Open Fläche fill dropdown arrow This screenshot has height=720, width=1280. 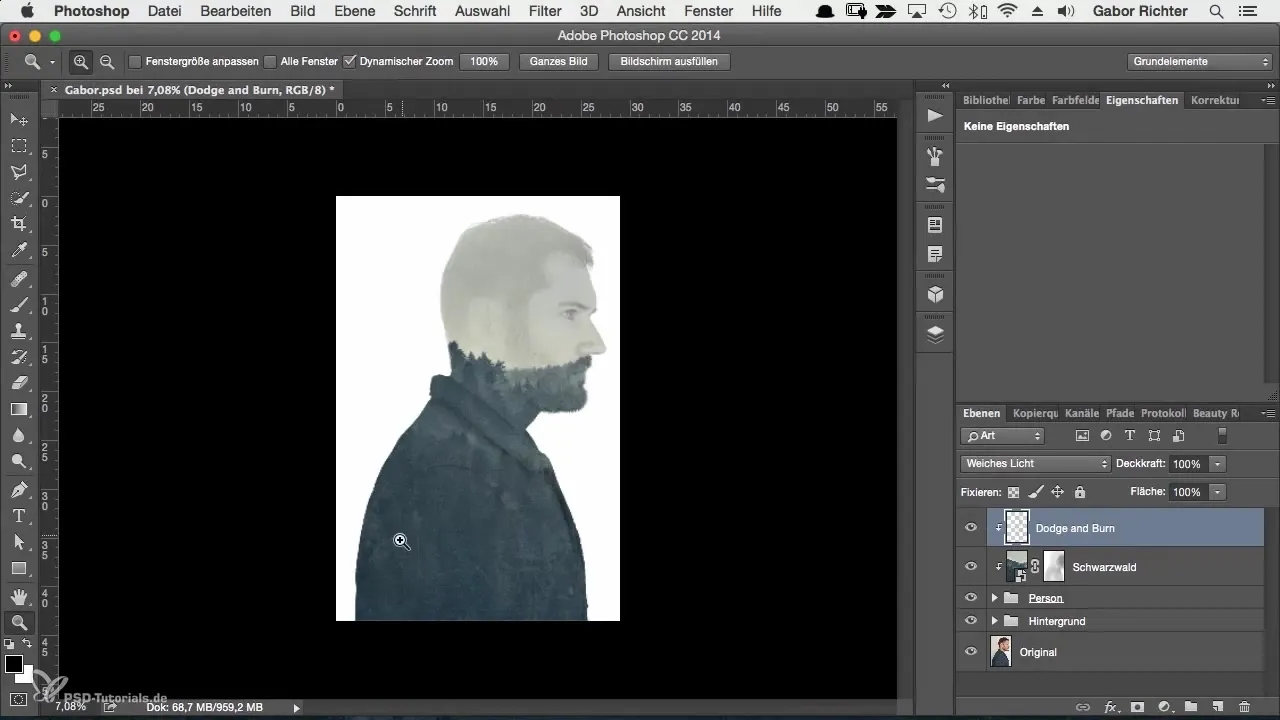click(x=1217, y=492)
